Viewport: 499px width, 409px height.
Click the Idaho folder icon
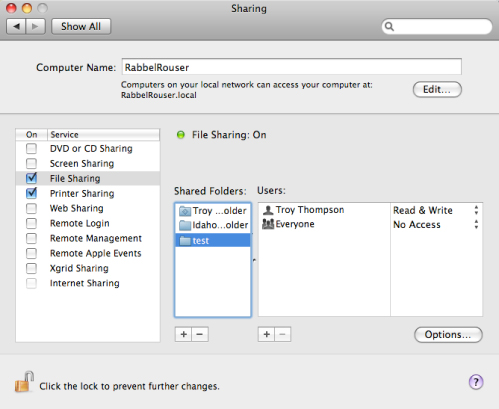click(x=185, y=225)
